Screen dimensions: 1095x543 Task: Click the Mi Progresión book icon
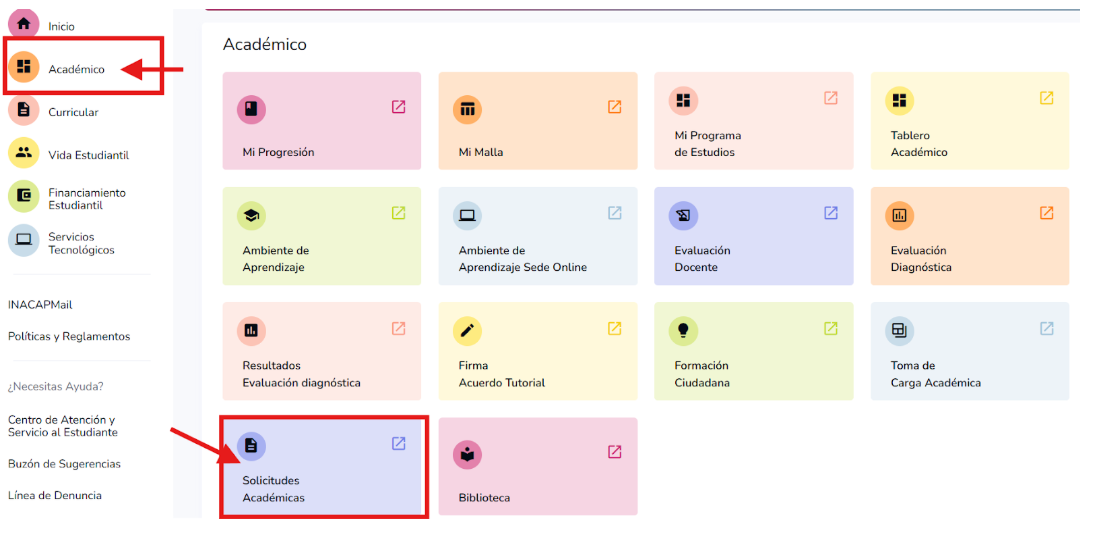point(251,109)
